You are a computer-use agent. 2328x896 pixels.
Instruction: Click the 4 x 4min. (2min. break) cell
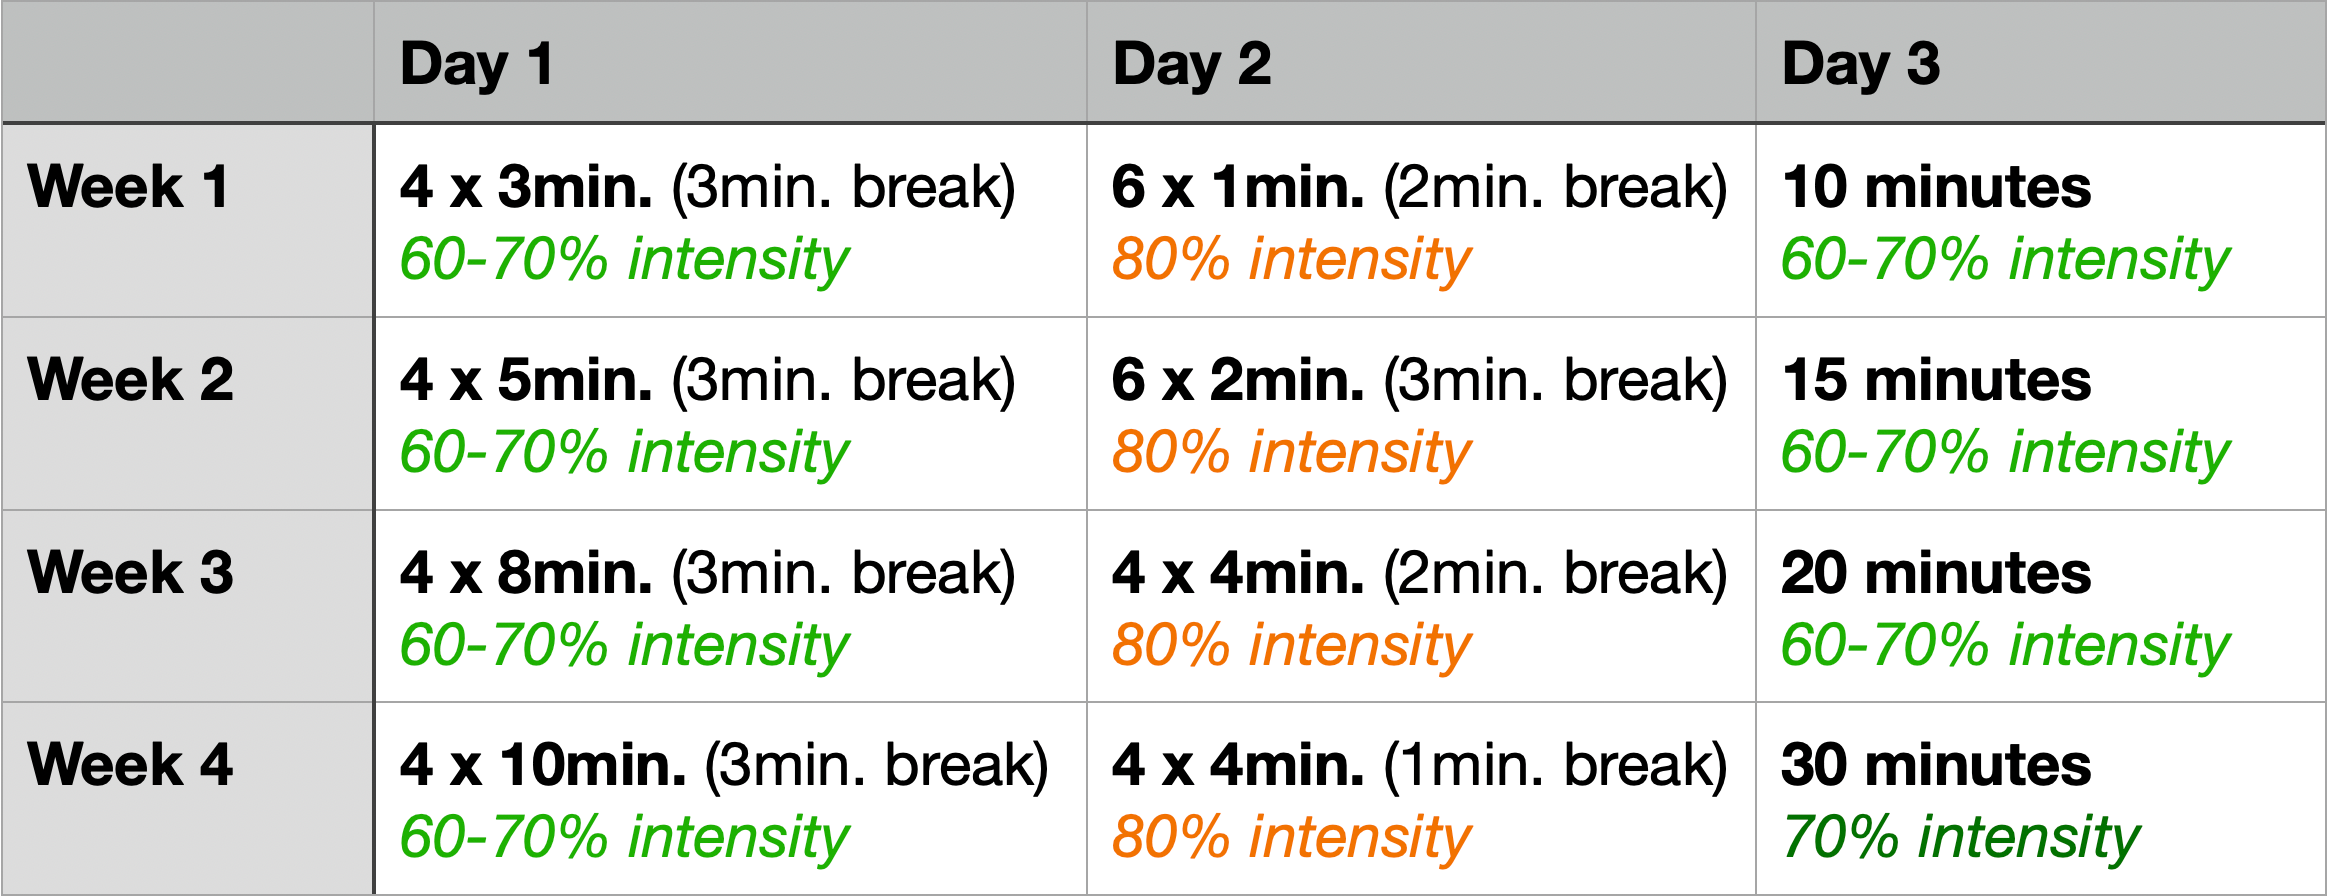(x=1421, y=606)
